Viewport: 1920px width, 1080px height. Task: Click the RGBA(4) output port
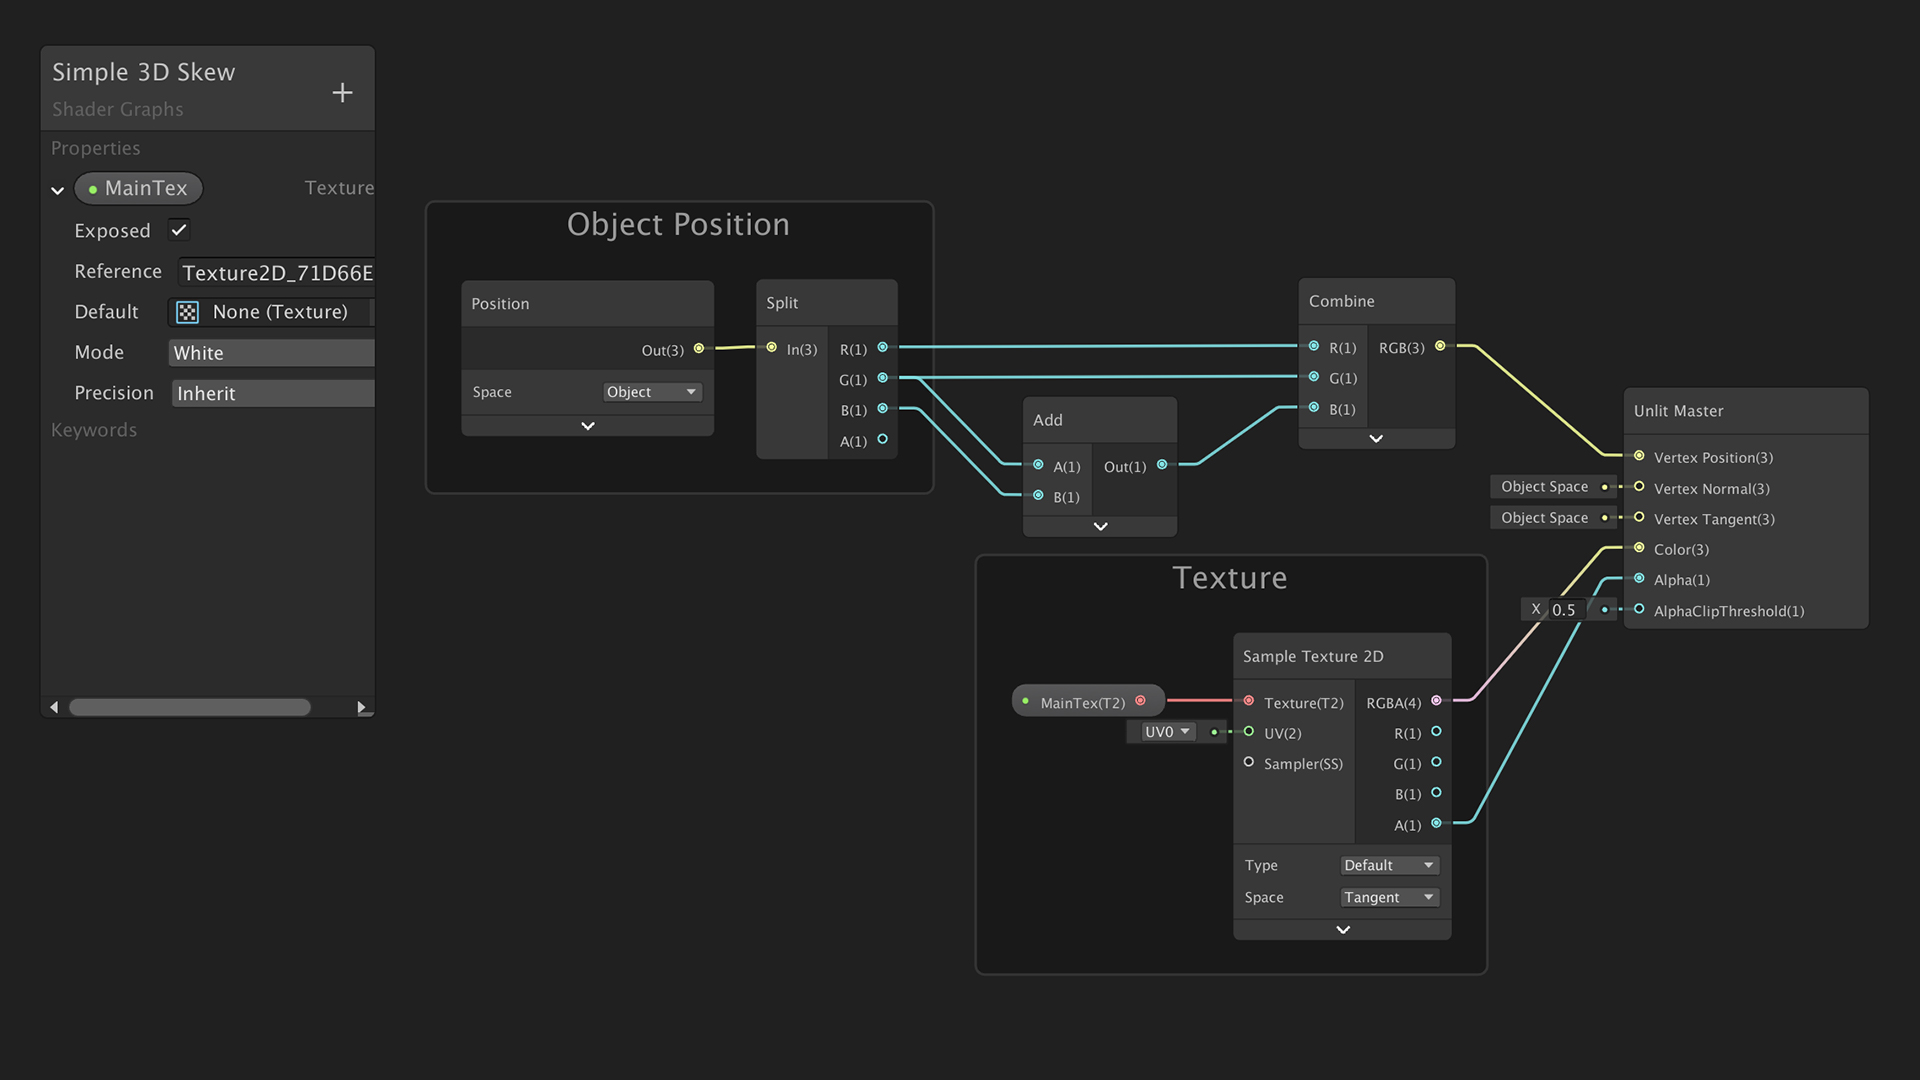(1437, 701)
